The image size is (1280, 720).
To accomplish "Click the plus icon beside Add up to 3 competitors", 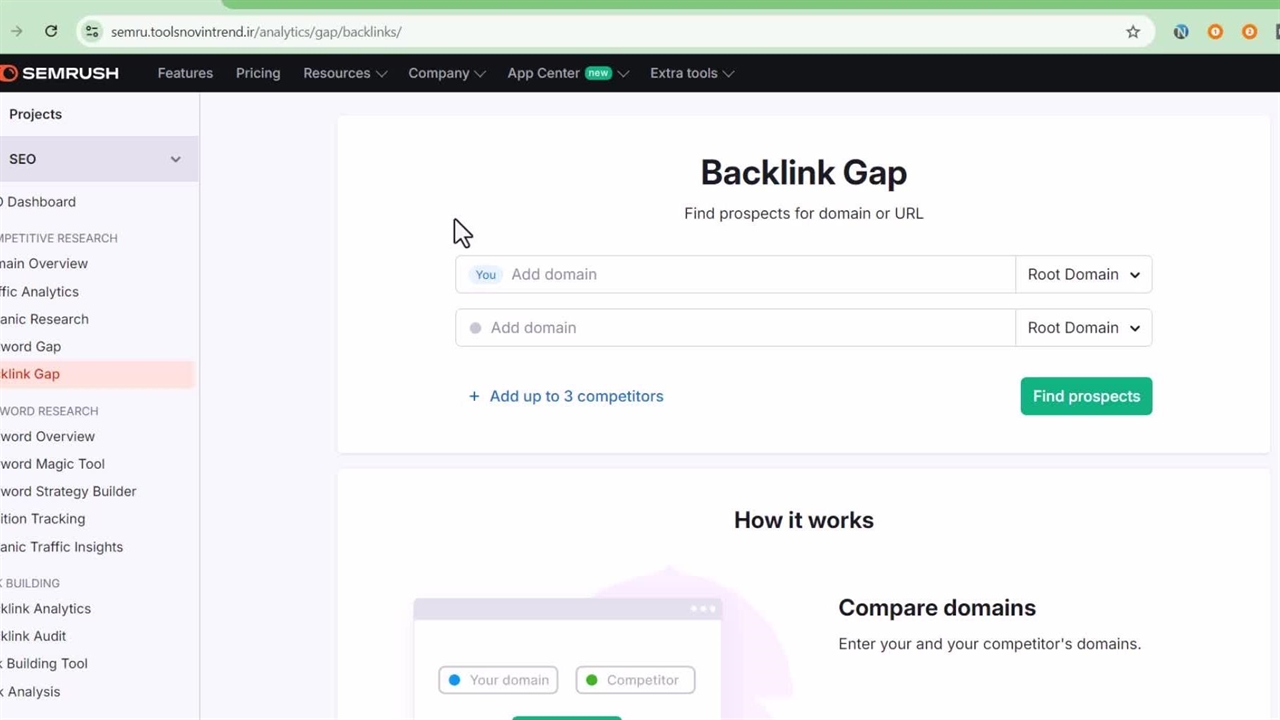I will [x=474, y=396].
